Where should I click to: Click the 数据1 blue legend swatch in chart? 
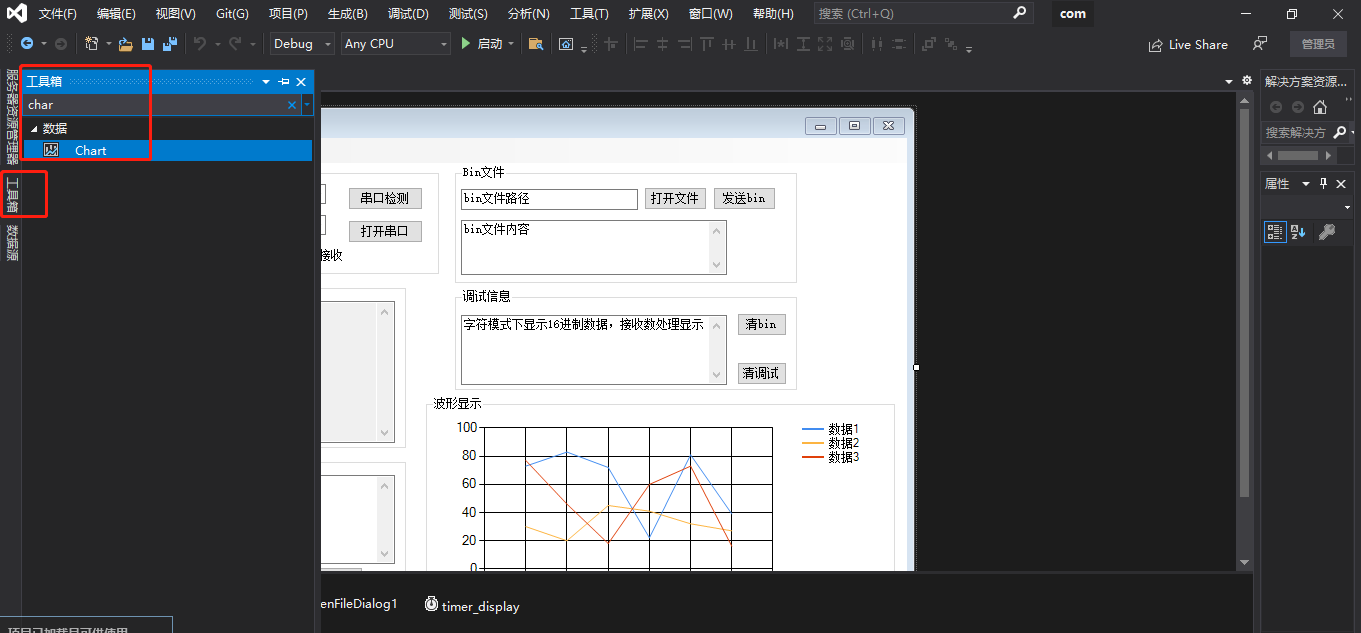[813, 429]
